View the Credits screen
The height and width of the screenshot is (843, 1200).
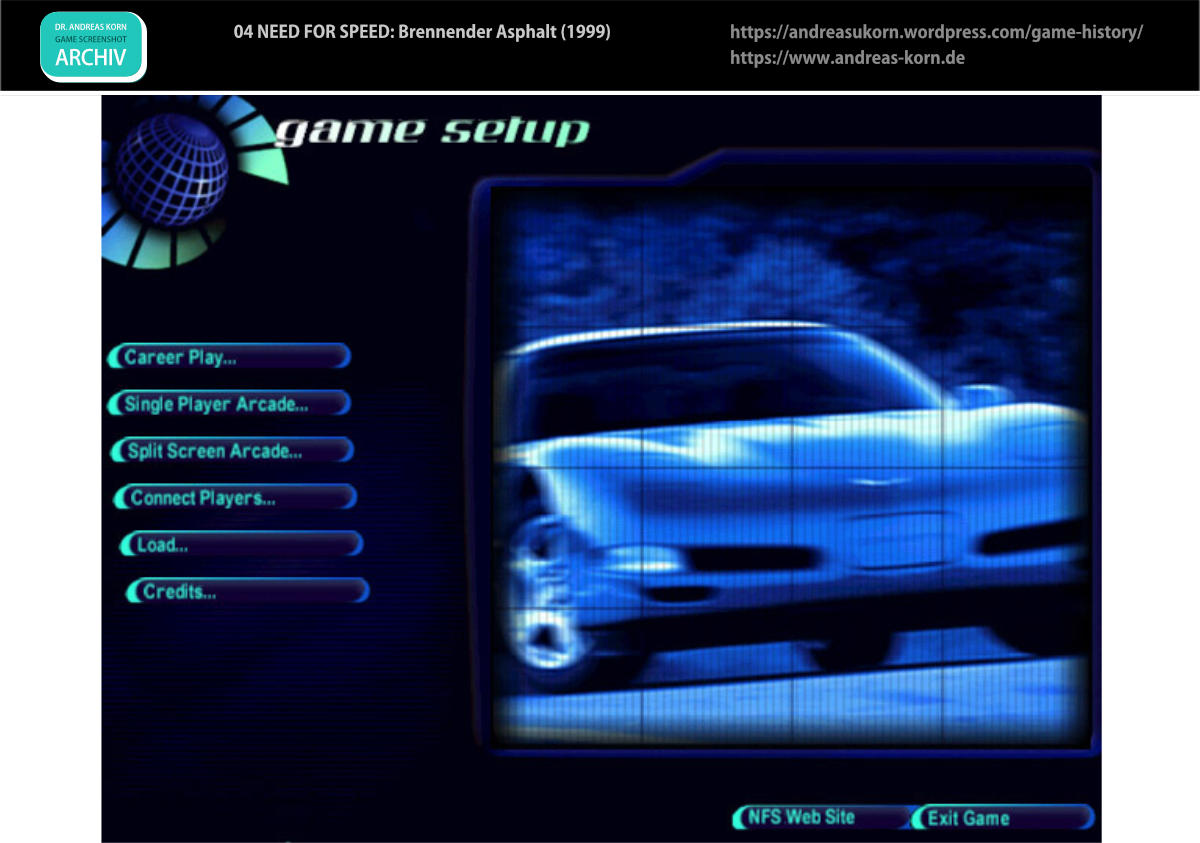(247, 592)
